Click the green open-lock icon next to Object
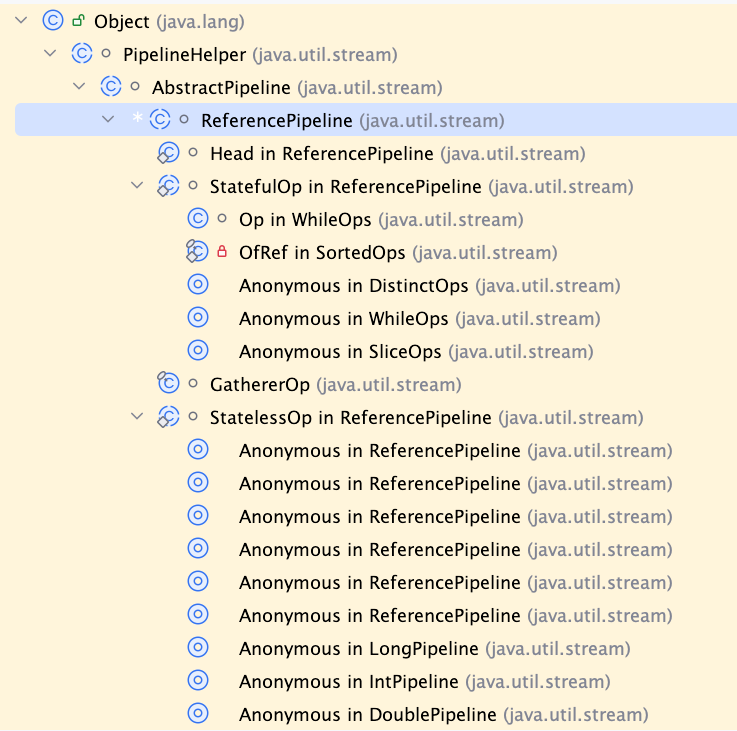The height and width of the screenshot is (731, 737). pos(78,21)
